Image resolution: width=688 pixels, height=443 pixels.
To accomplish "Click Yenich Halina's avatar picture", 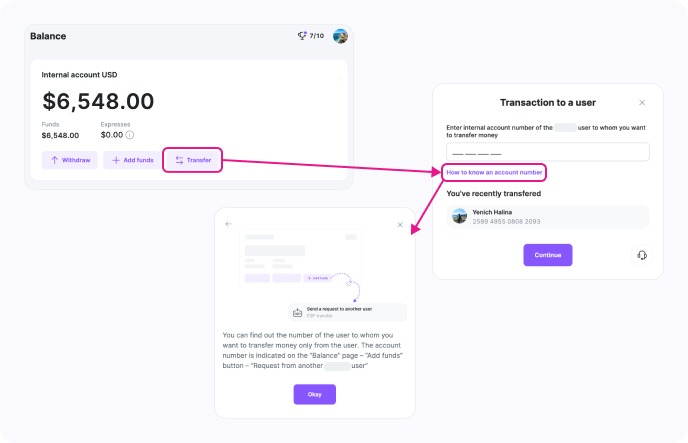I will (x=460, y=216).
